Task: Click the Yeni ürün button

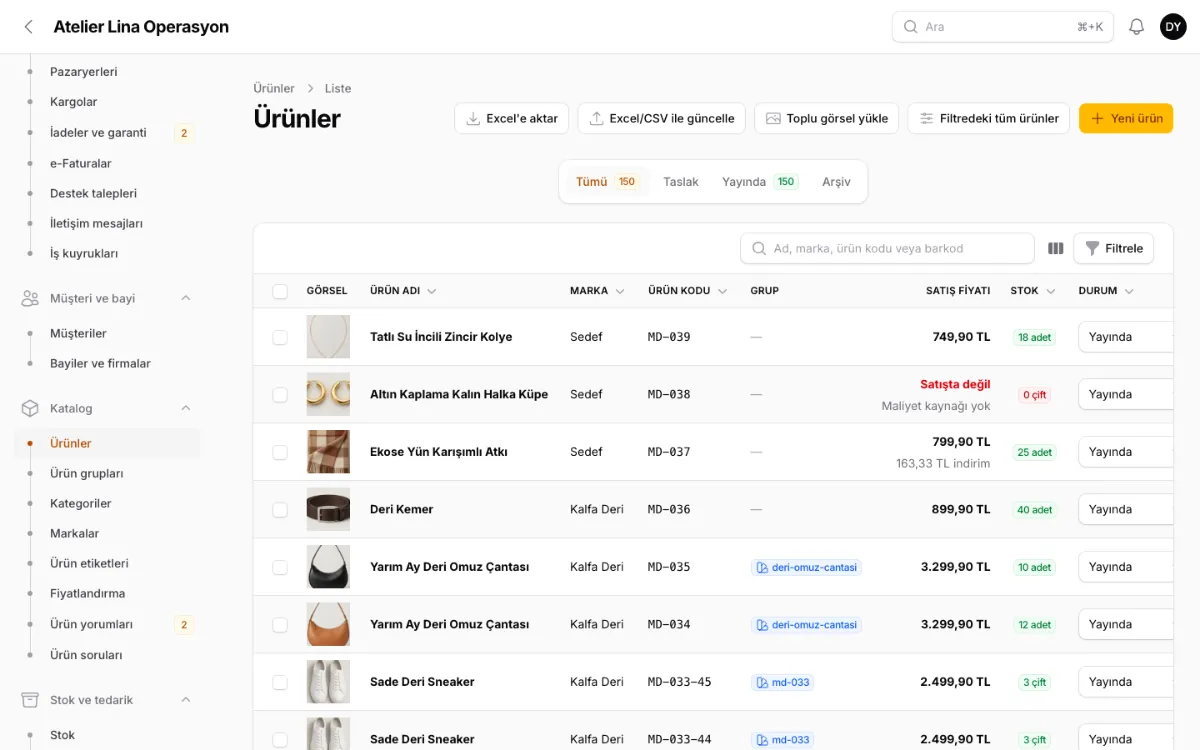Action: (1126, 118)
